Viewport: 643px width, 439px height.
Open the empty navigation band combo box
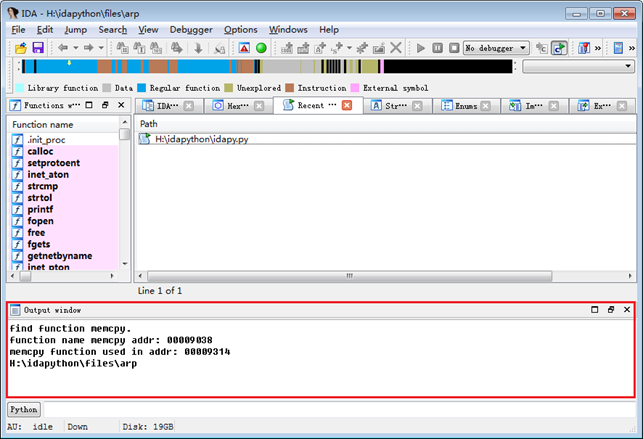tap(578, 67)
